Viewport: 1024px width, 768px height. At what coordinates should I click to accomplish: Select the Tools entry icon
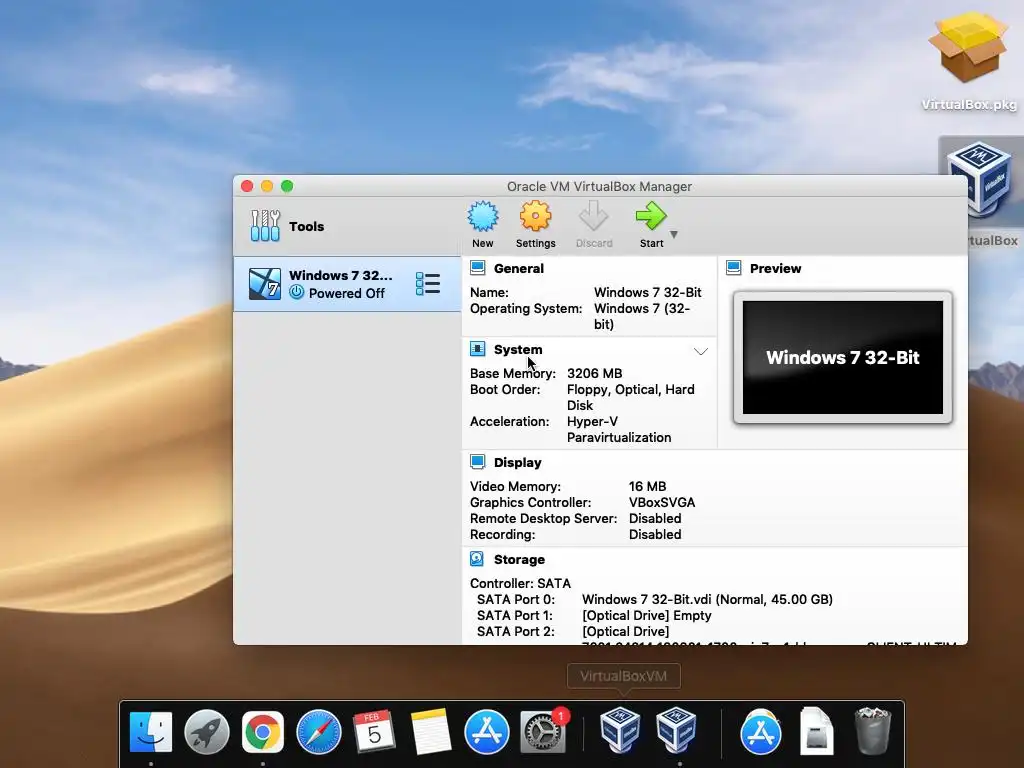click(x=265, y=226)
